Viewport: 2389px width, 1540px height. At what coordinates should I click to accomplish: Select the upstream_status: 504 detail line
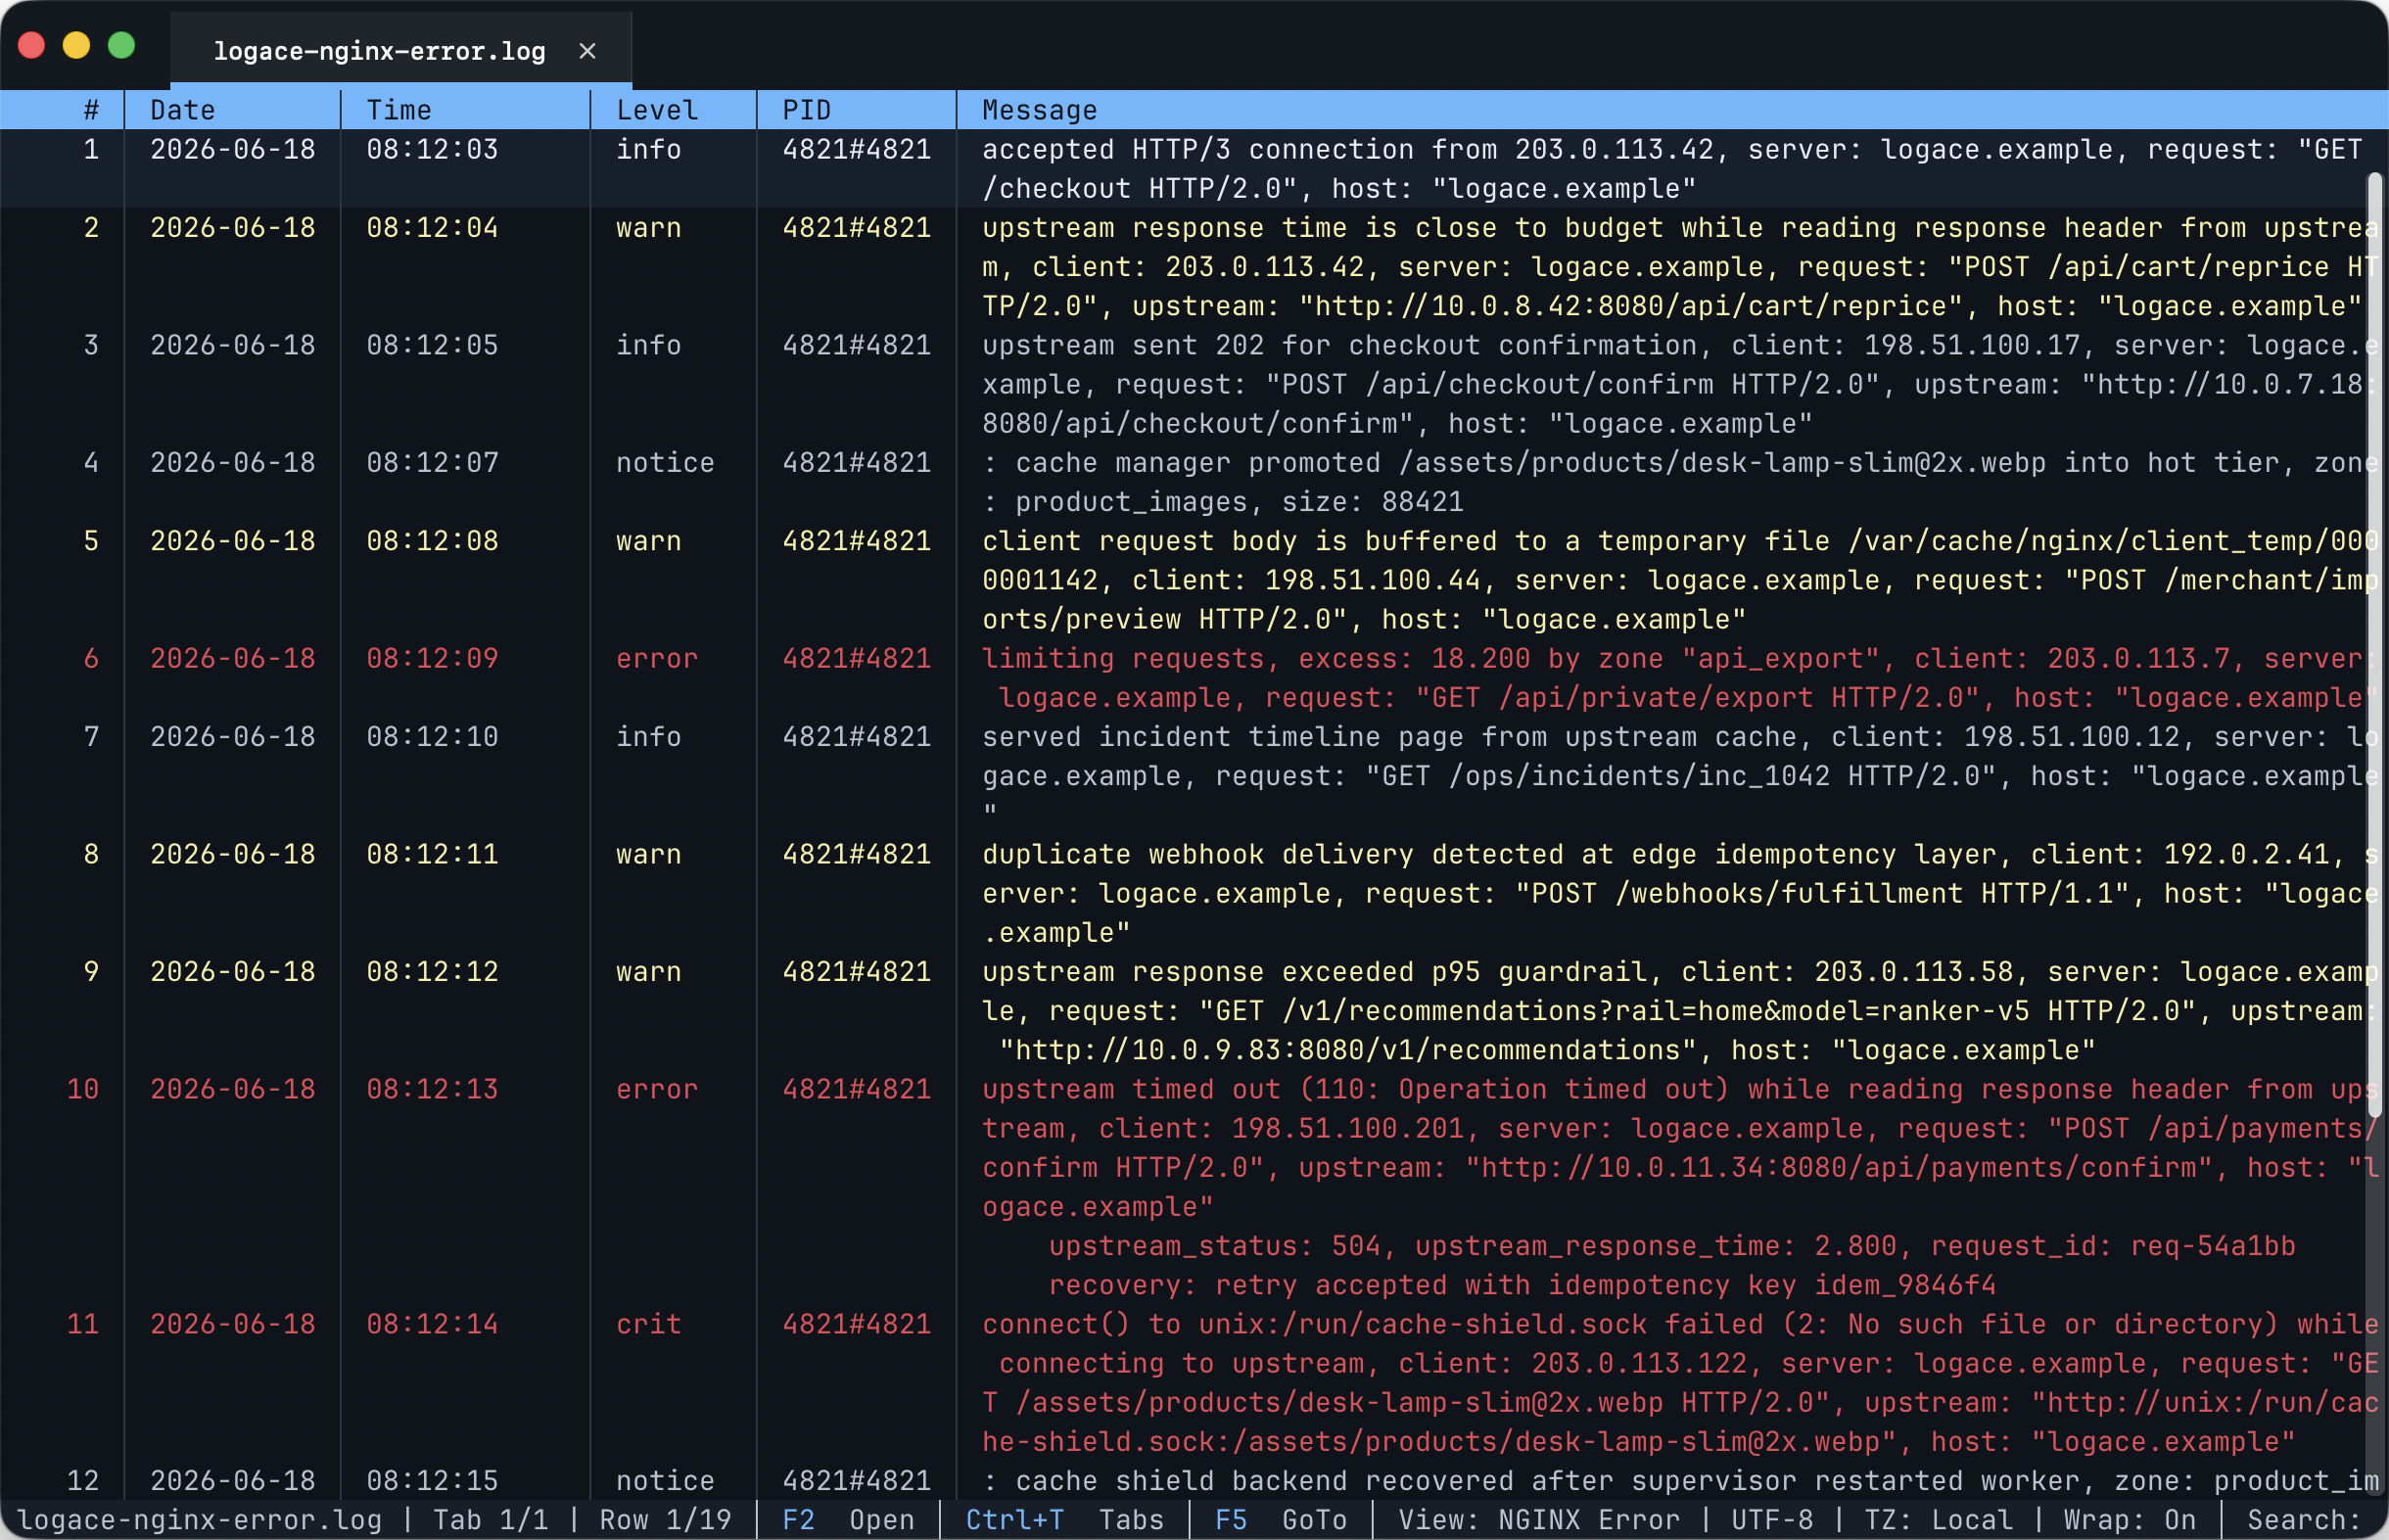pyautogui.click(x=1672, y=1246)
